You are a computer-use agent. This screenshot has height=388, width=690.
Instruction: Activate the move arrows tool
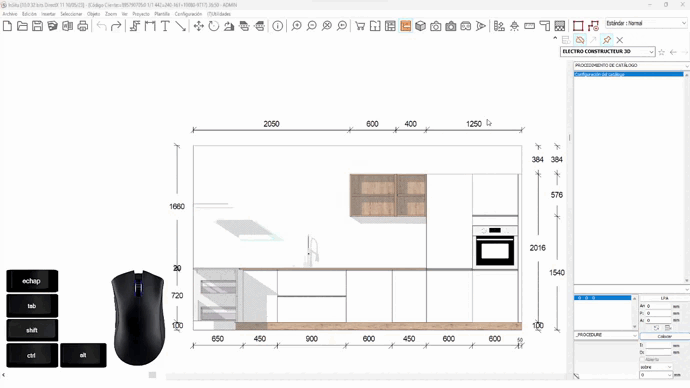(198, 26)
